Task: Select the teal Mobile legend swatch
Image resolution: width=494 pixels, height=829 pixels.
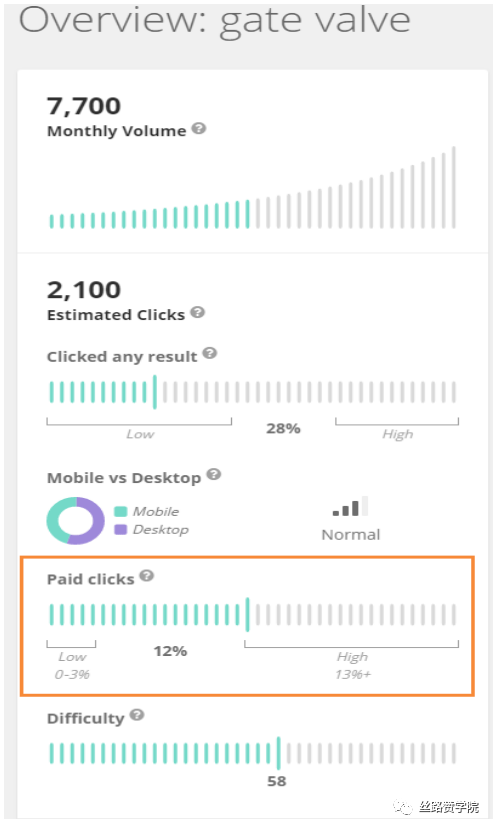Action: point(121,511)
